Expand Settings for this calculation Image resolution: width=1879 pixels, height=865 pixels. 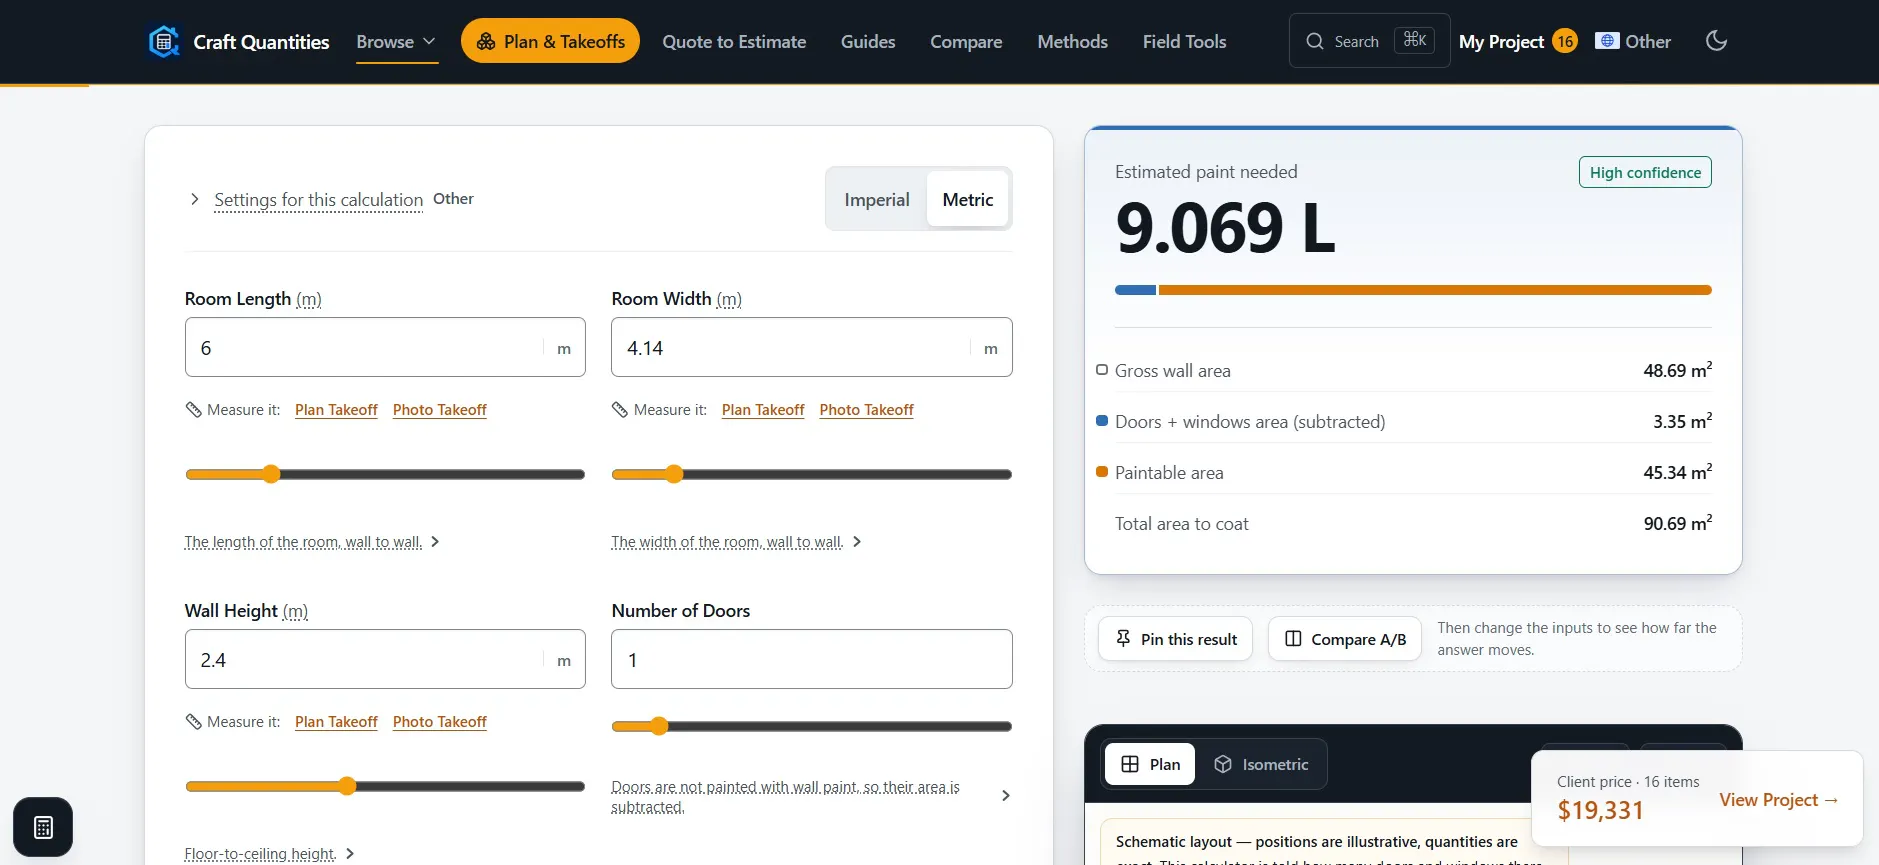coord(318,200)
